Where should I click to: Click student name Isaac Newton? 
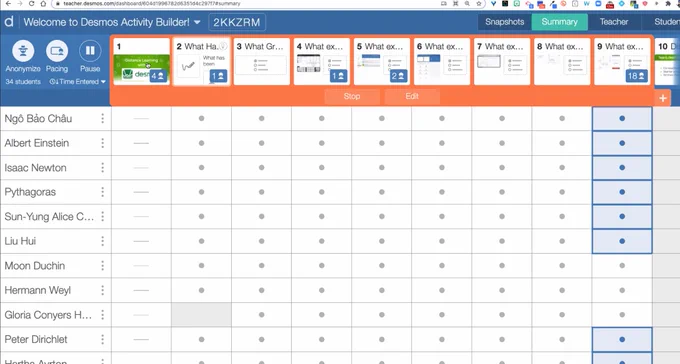tap(36, 167)
